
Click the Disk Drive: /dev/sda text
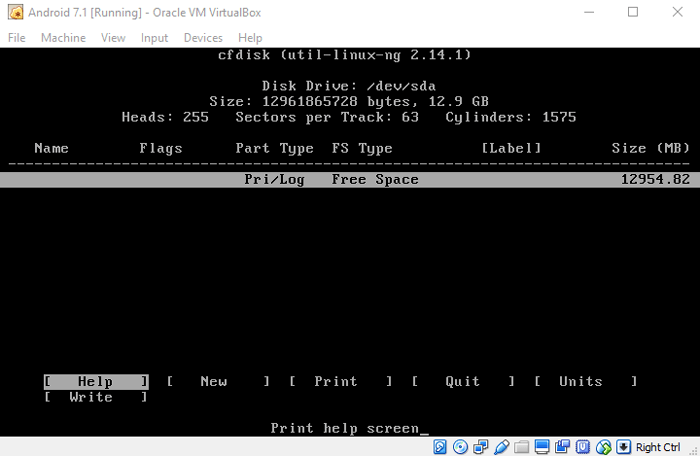click(x=349, y=86)
